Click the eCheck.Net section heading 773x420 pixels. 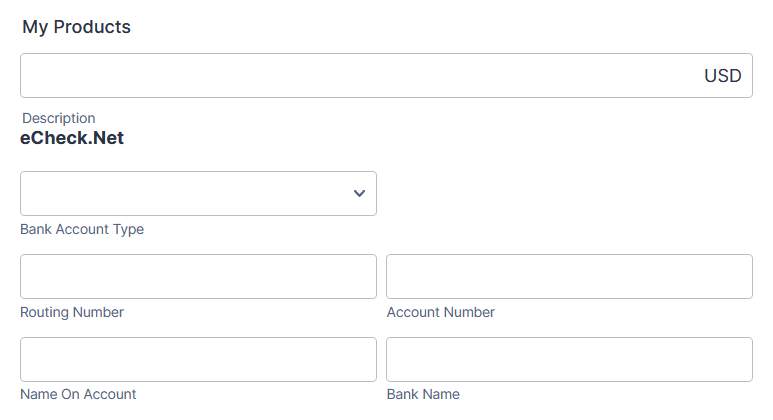tap(72, 138)
